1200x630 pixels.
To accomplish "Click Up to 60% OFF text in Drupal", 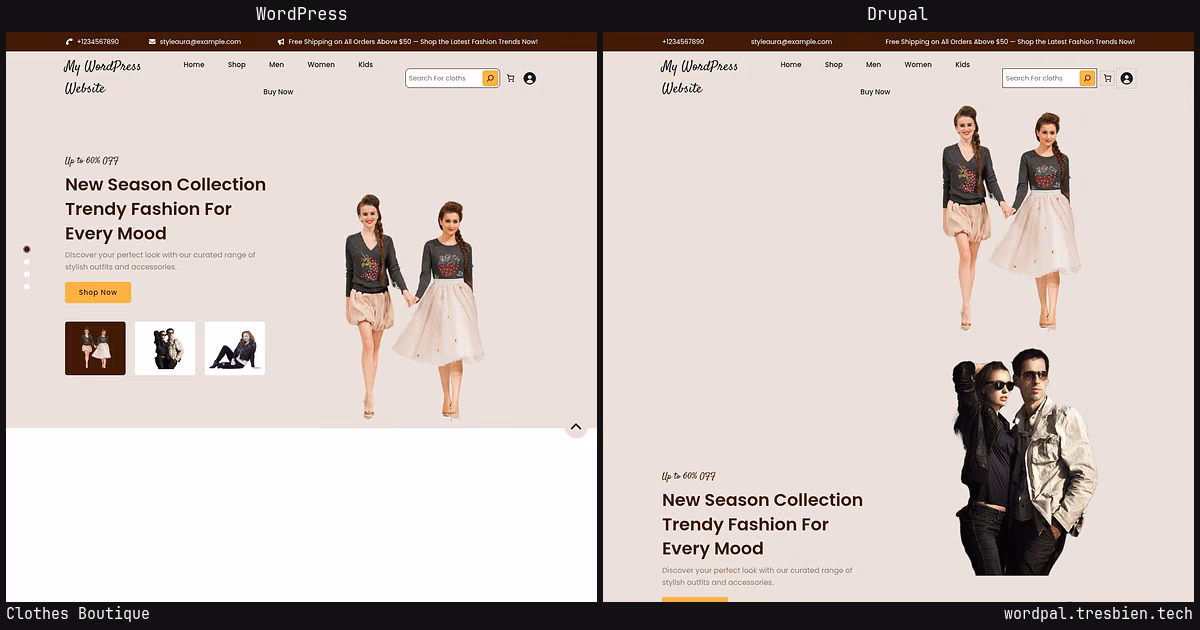I will (x=689, y=477).
